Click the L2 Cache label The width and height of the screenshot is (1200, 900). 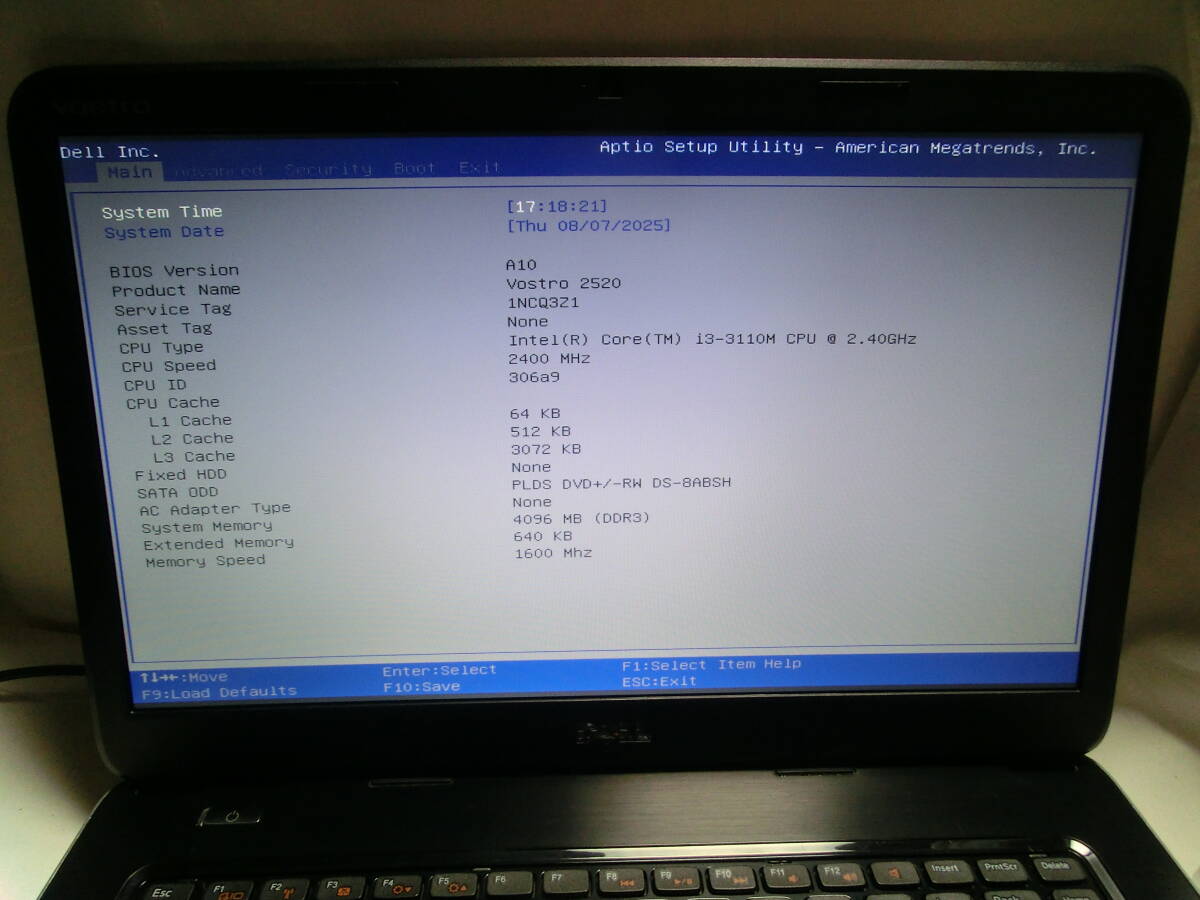click(192, 439)
